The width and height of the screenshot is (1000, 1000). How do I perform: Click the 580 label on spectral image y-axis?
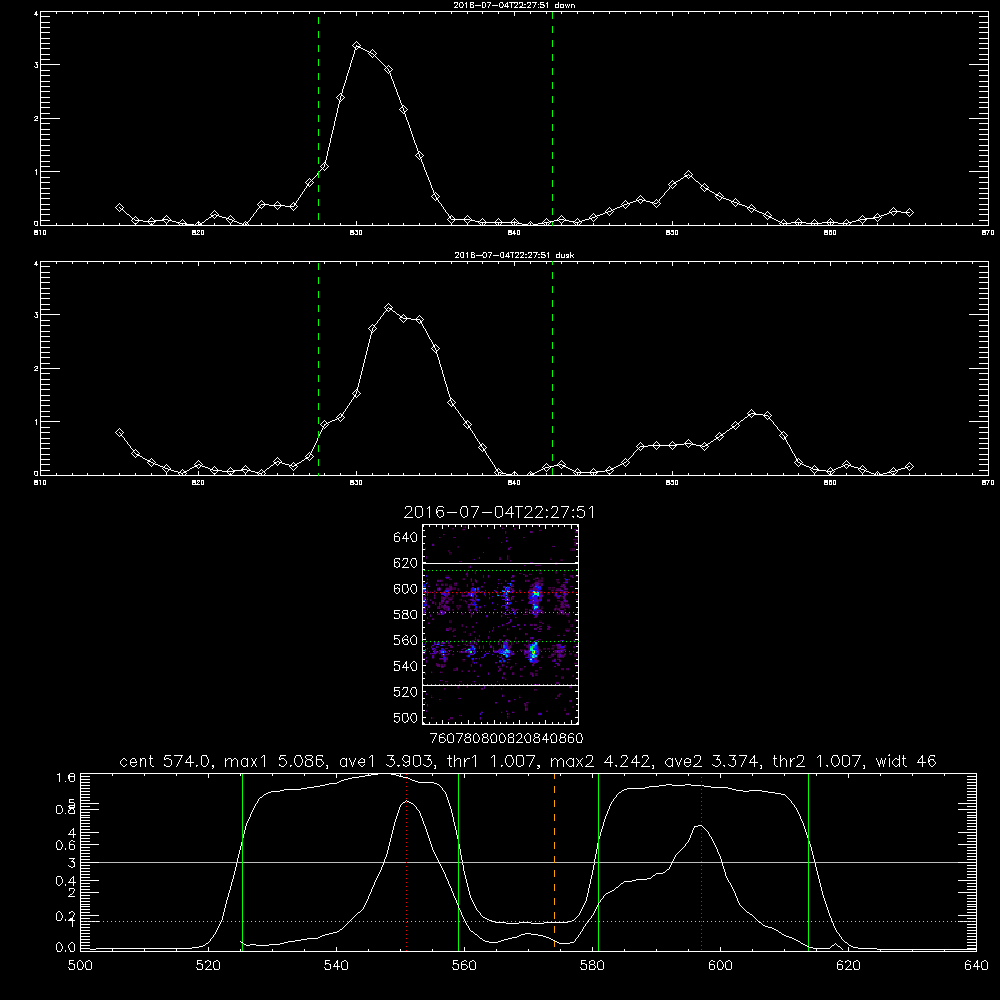[x=406, y=615]
